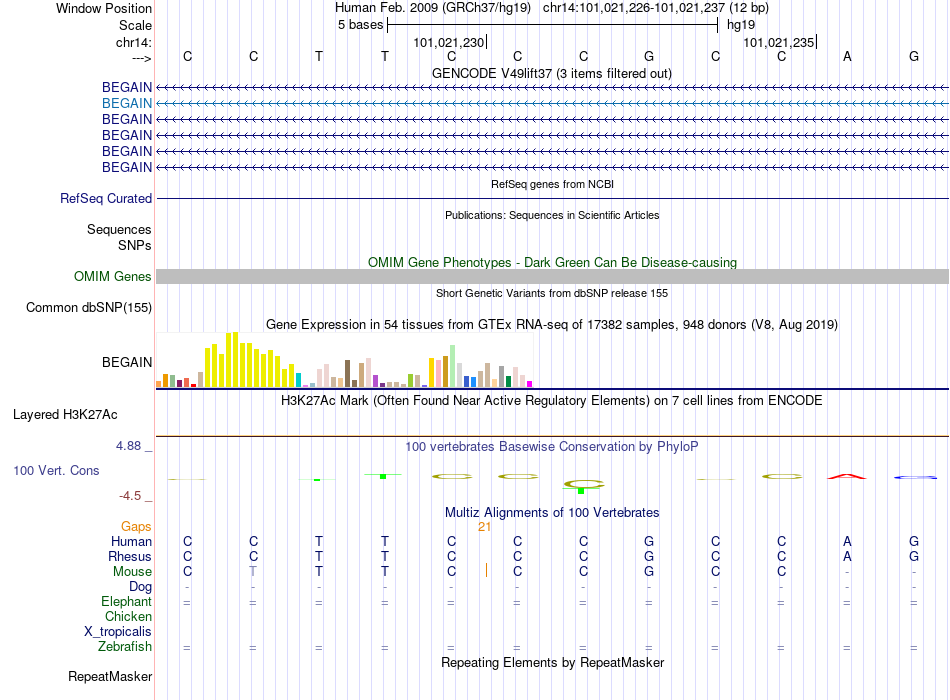Click the 101,021,230 position marker
Screen dimensions: 950x700
point(449,42)
